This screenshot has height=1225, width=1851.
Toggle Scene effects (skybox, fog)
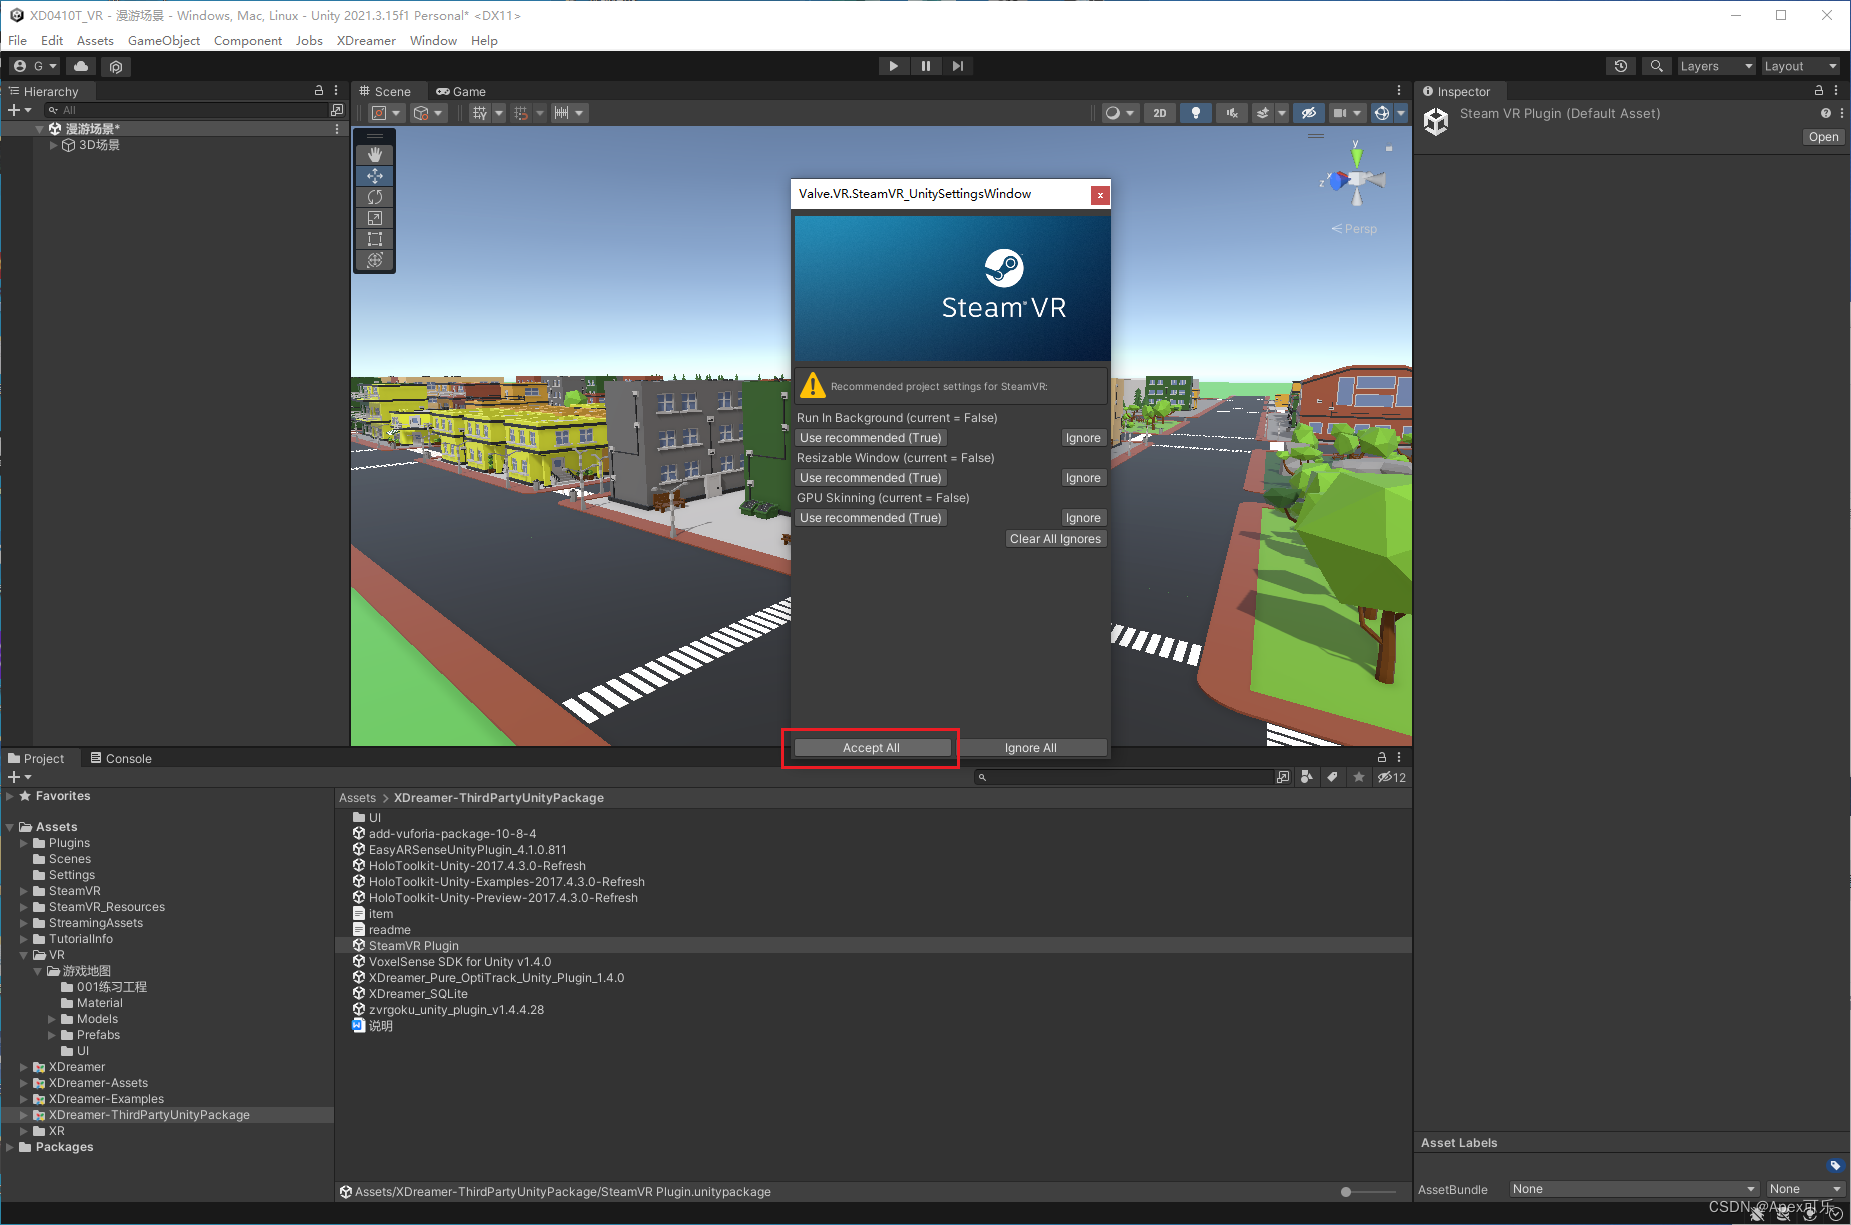coord(1263,113)
